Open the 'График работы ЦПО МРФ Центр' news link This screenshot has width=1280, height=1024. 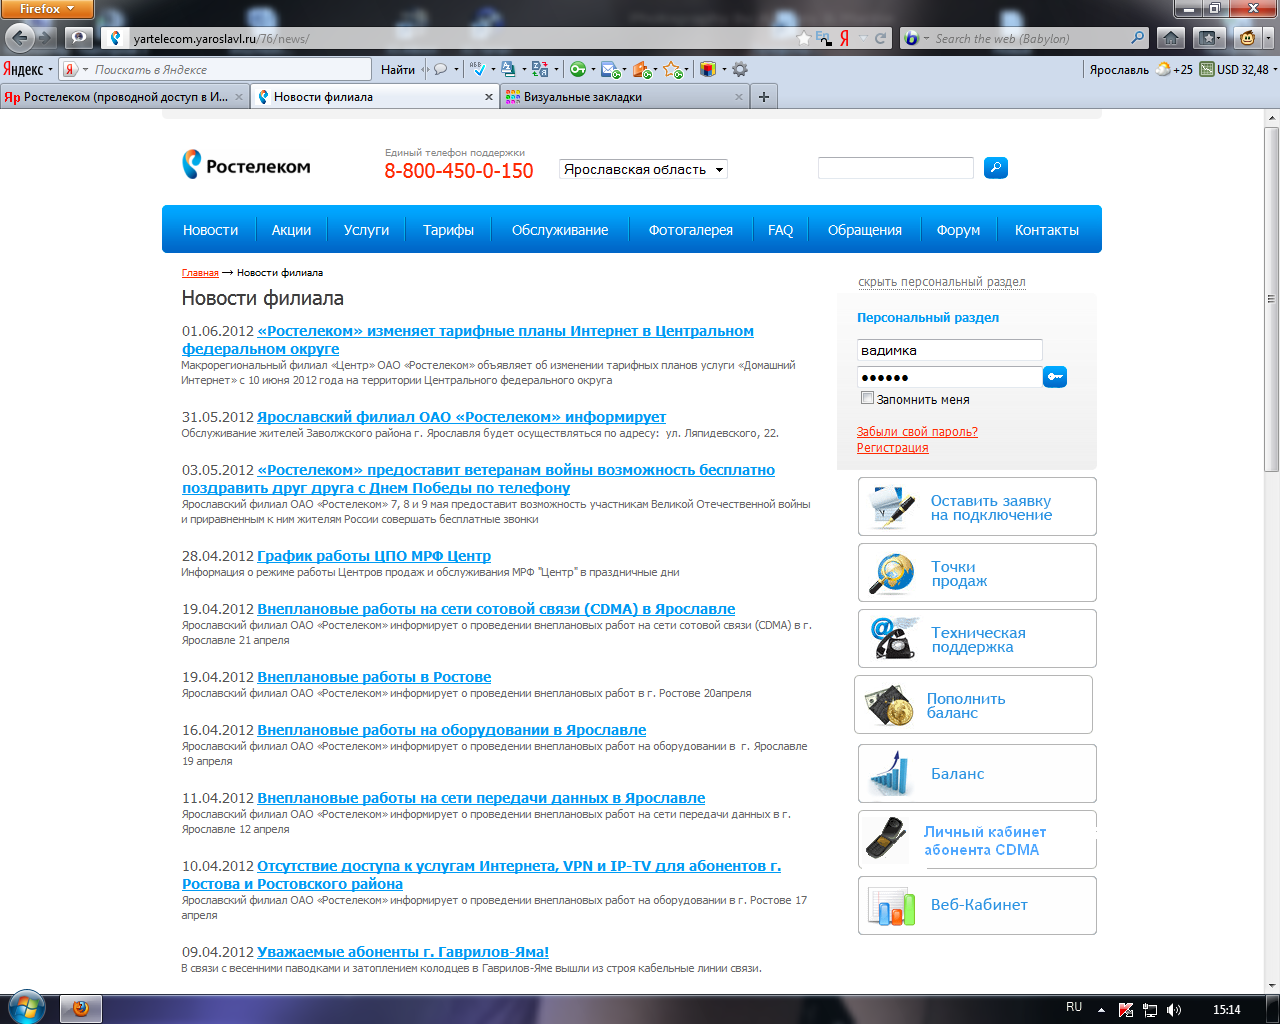point(374,556)
